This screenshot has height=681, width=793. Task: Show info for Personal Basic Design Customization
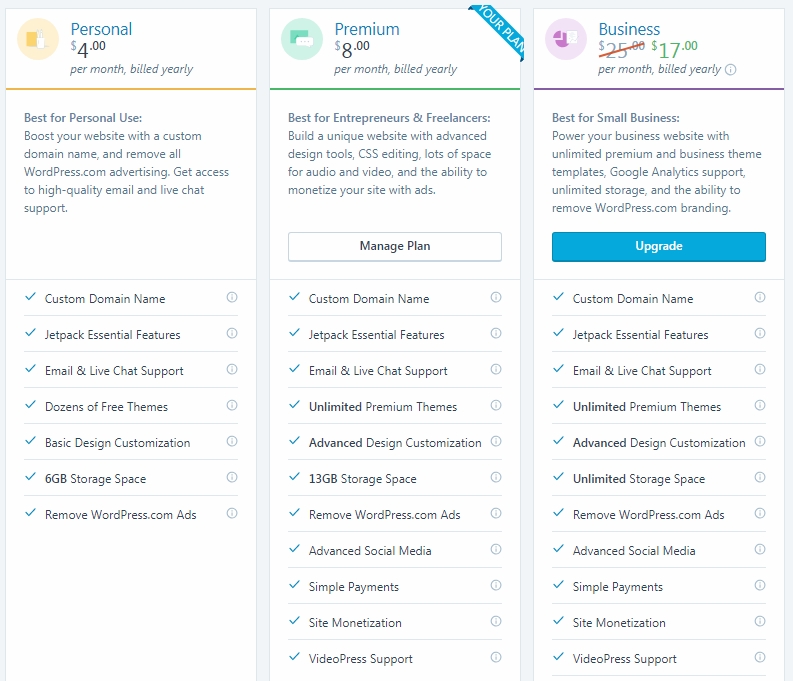232,442
